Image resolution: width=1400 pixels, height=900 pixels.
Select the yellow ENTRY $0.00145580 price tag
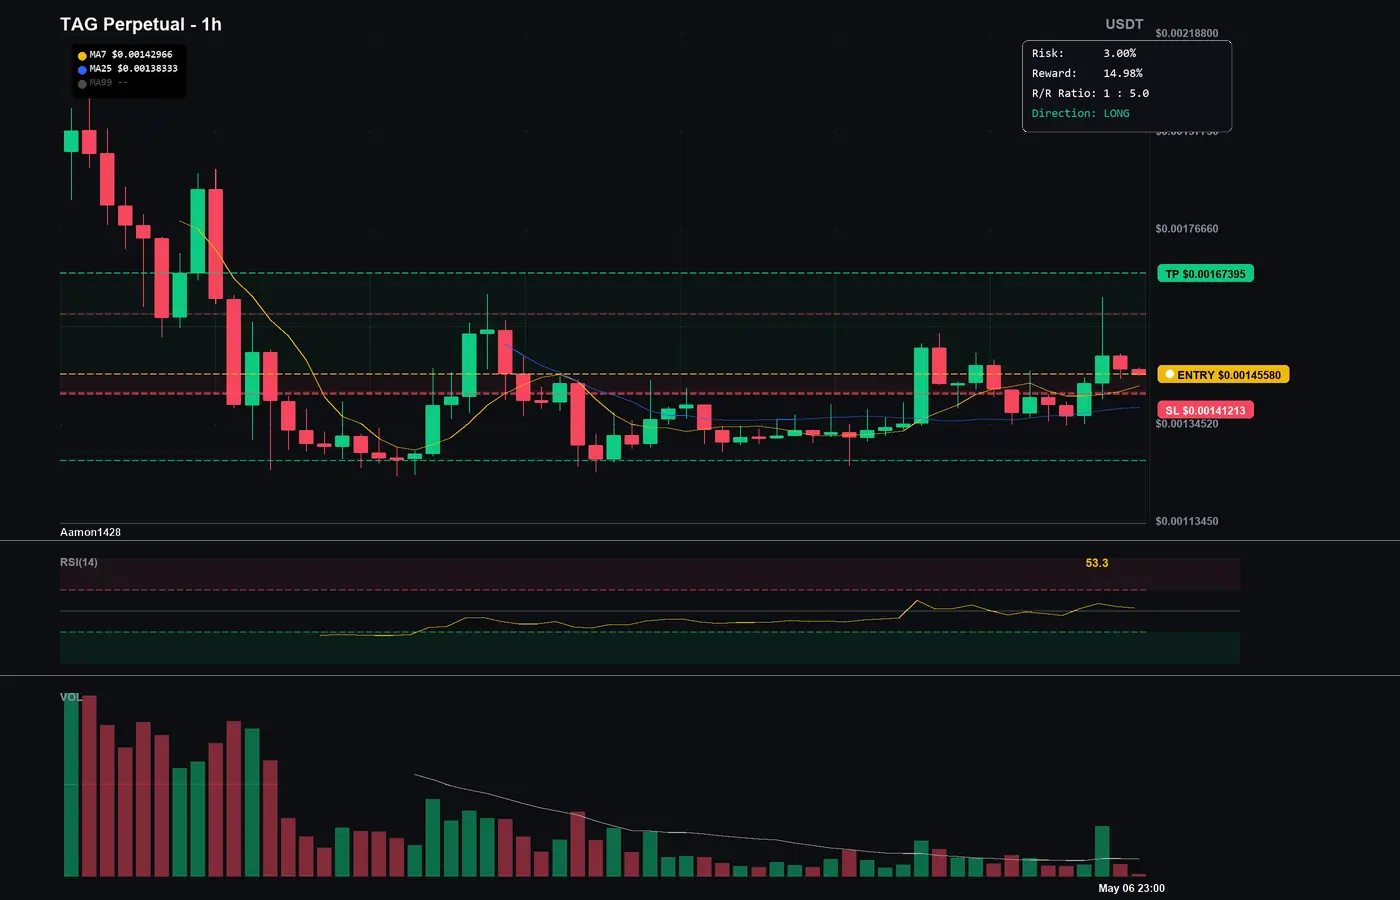pos(1224,375)
